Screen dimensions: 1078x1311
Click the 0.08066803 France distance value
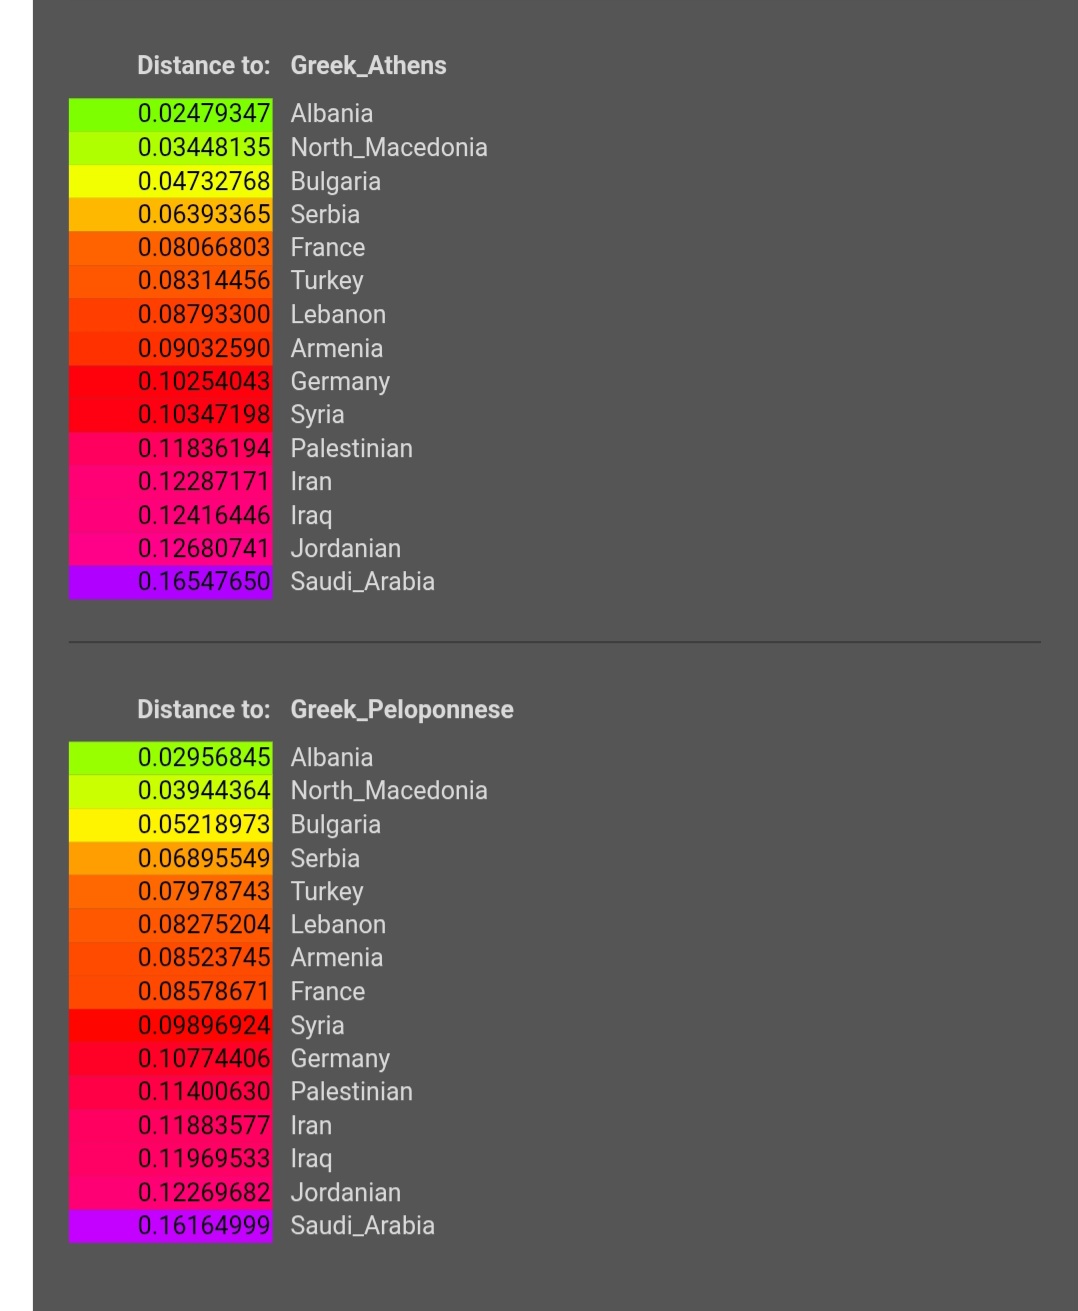tap(171, 248)
